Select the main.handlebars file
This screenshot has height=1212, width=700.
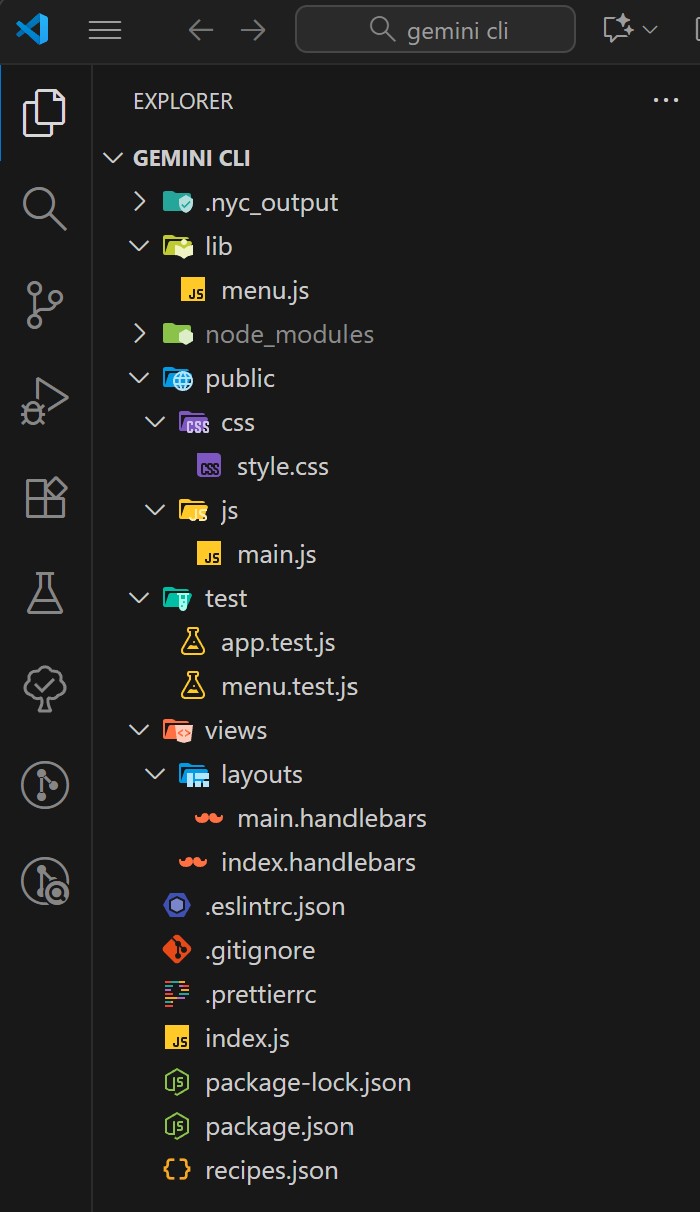(331, 818)
